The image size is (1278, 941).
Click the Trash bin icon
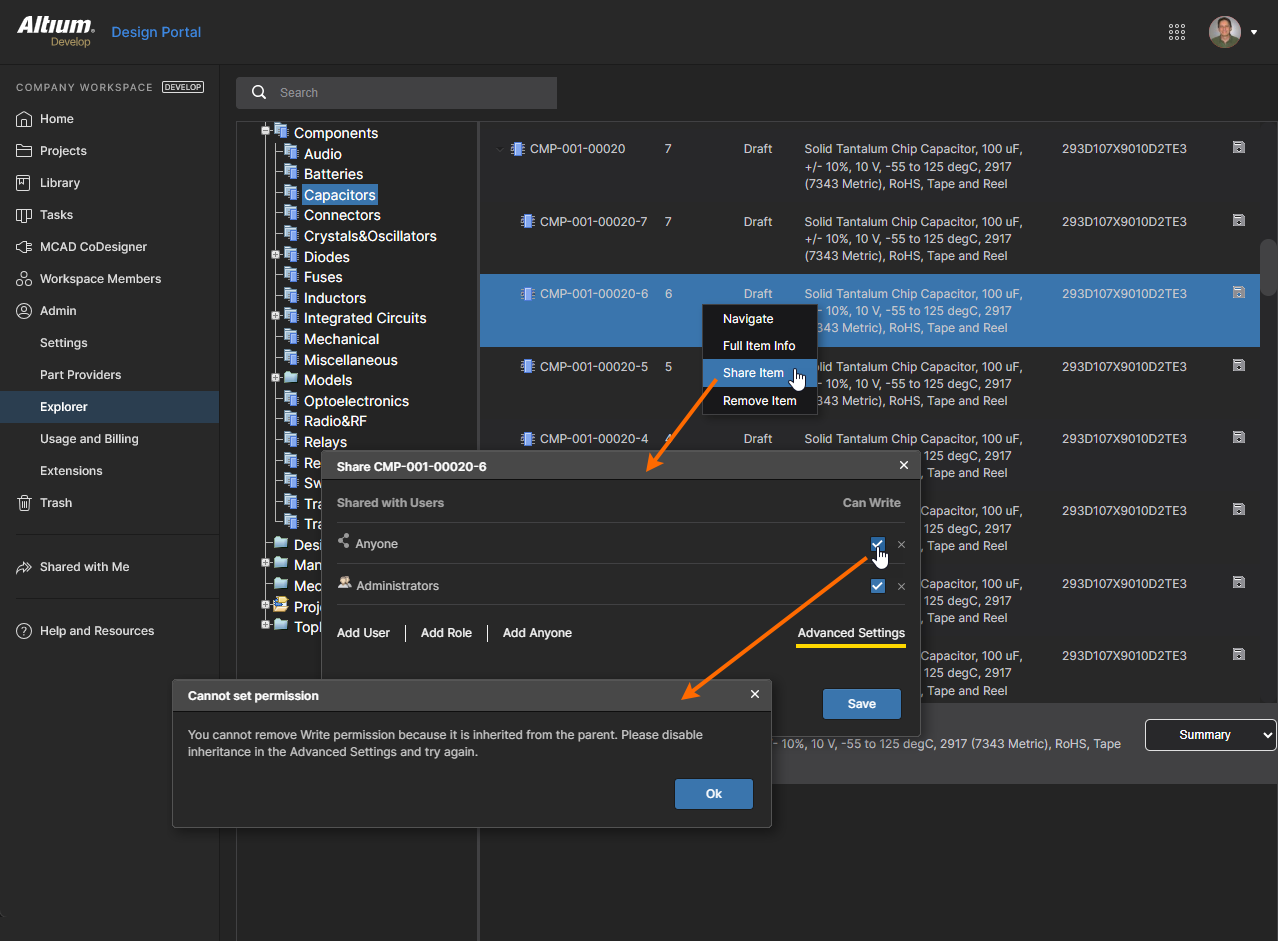point(24,503)
